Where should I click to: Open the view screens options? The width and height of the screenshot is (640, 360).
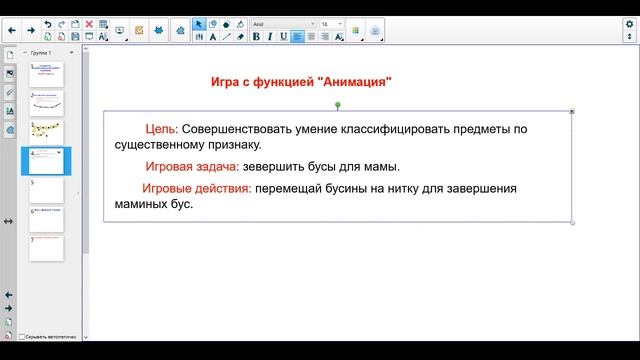pos(120,31)
